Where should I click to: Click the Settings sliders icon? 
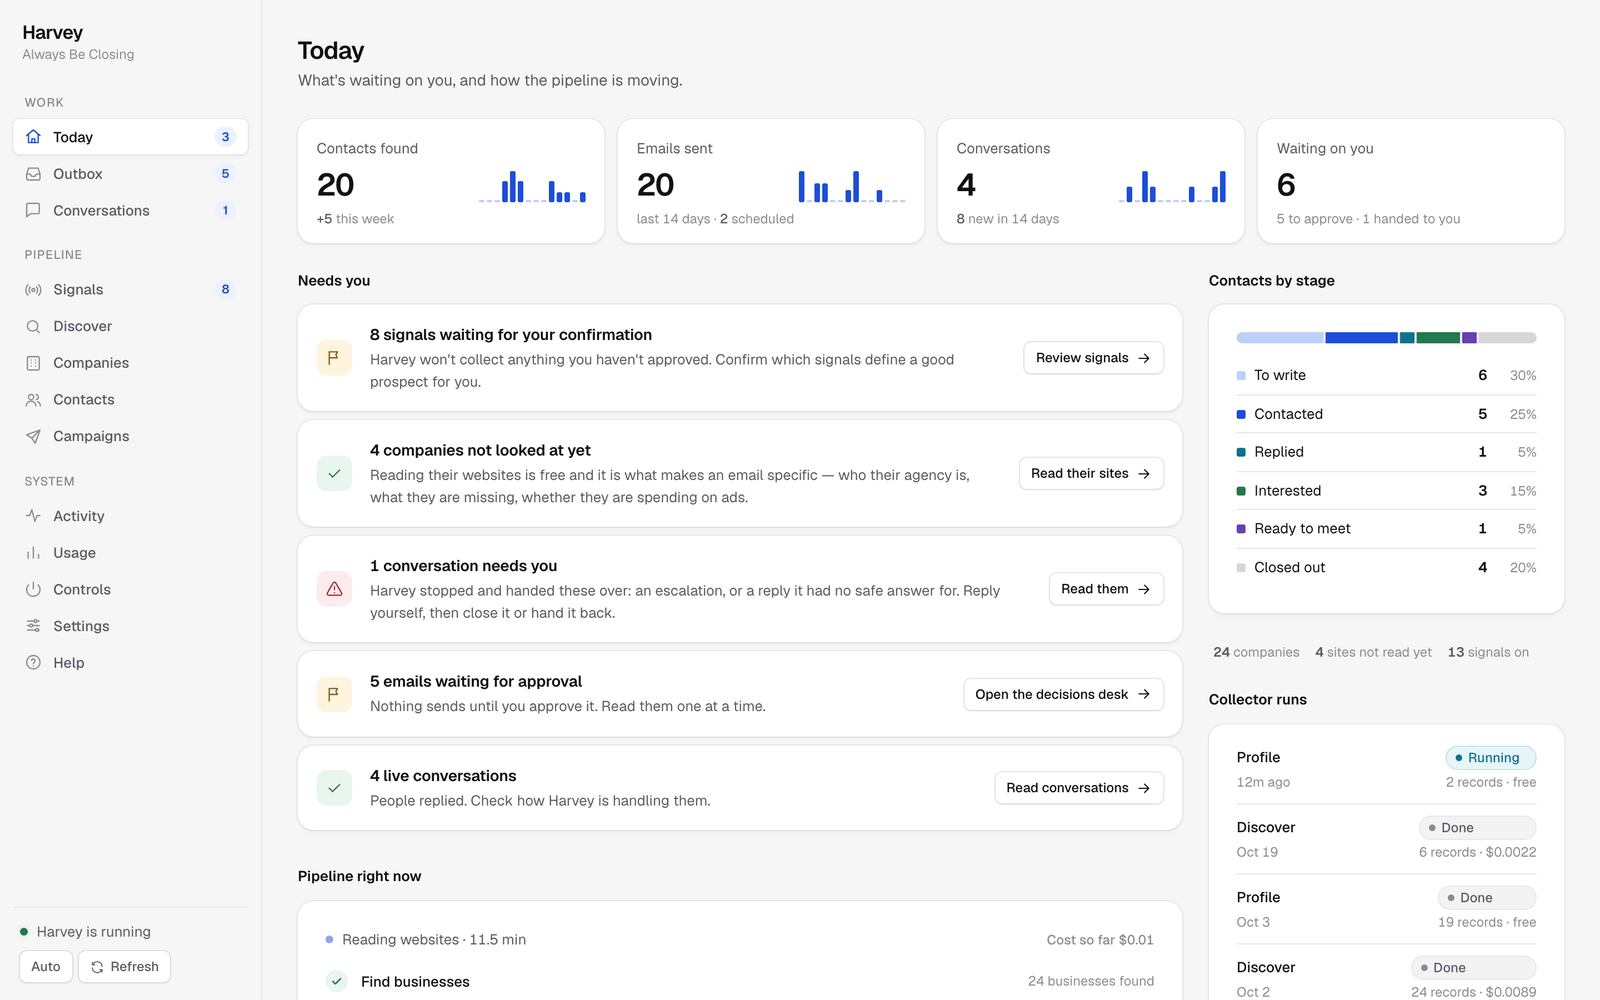point(33,626)
